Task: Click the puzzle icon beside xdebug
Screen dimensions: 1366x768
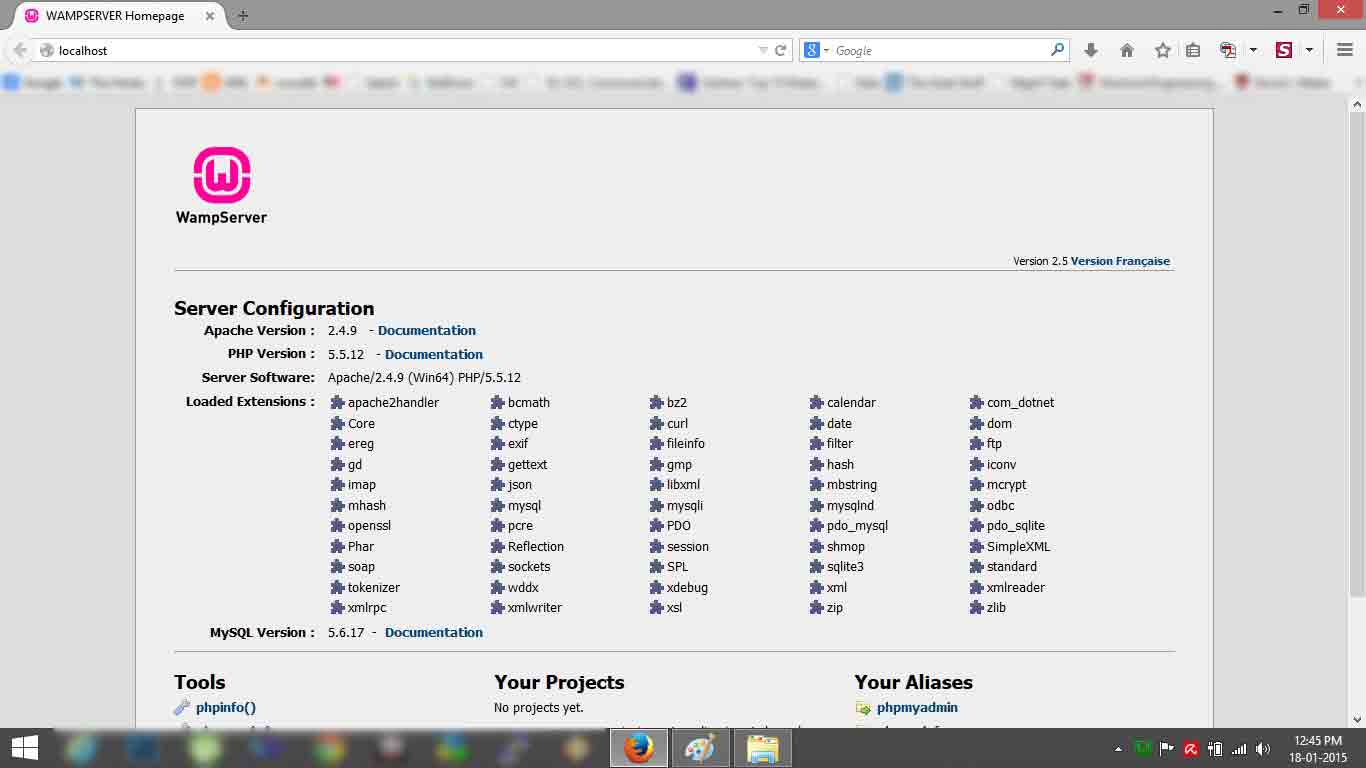Action: (x=657, y=588)
